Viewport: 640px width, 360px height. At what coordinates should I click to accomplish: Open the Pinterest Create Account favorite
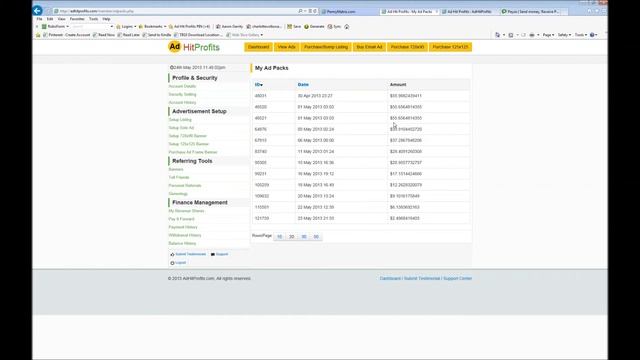pyautogui.click(x=67, y=35)
